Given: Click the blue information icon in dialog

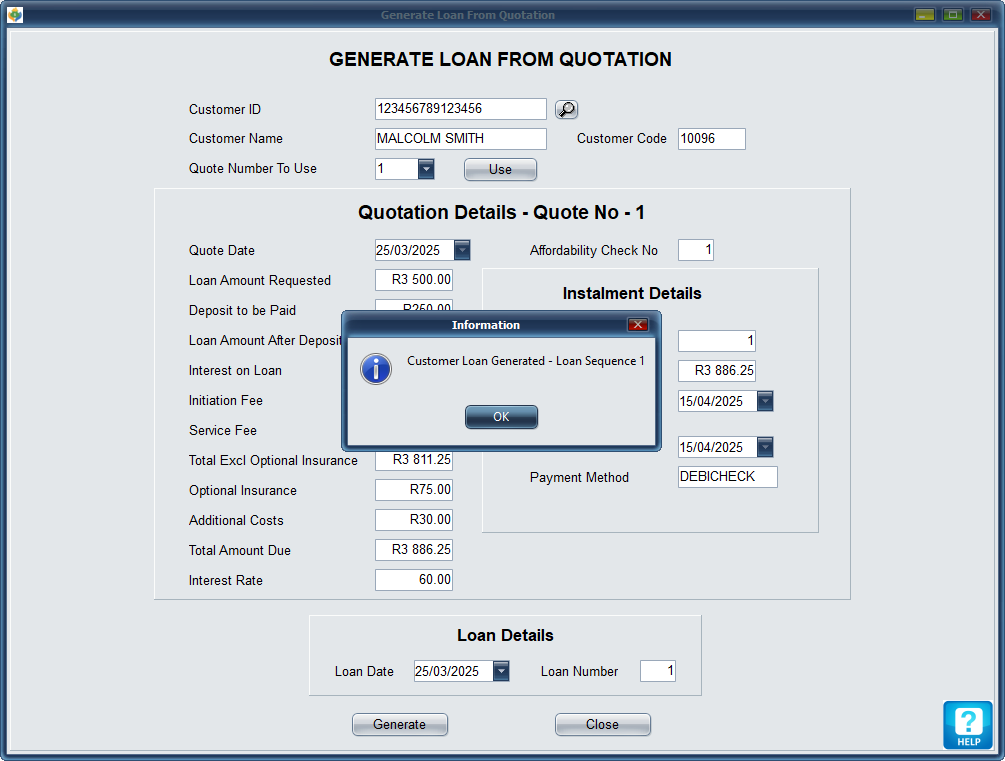Looking at the screenshot, I should click(376, 368).
